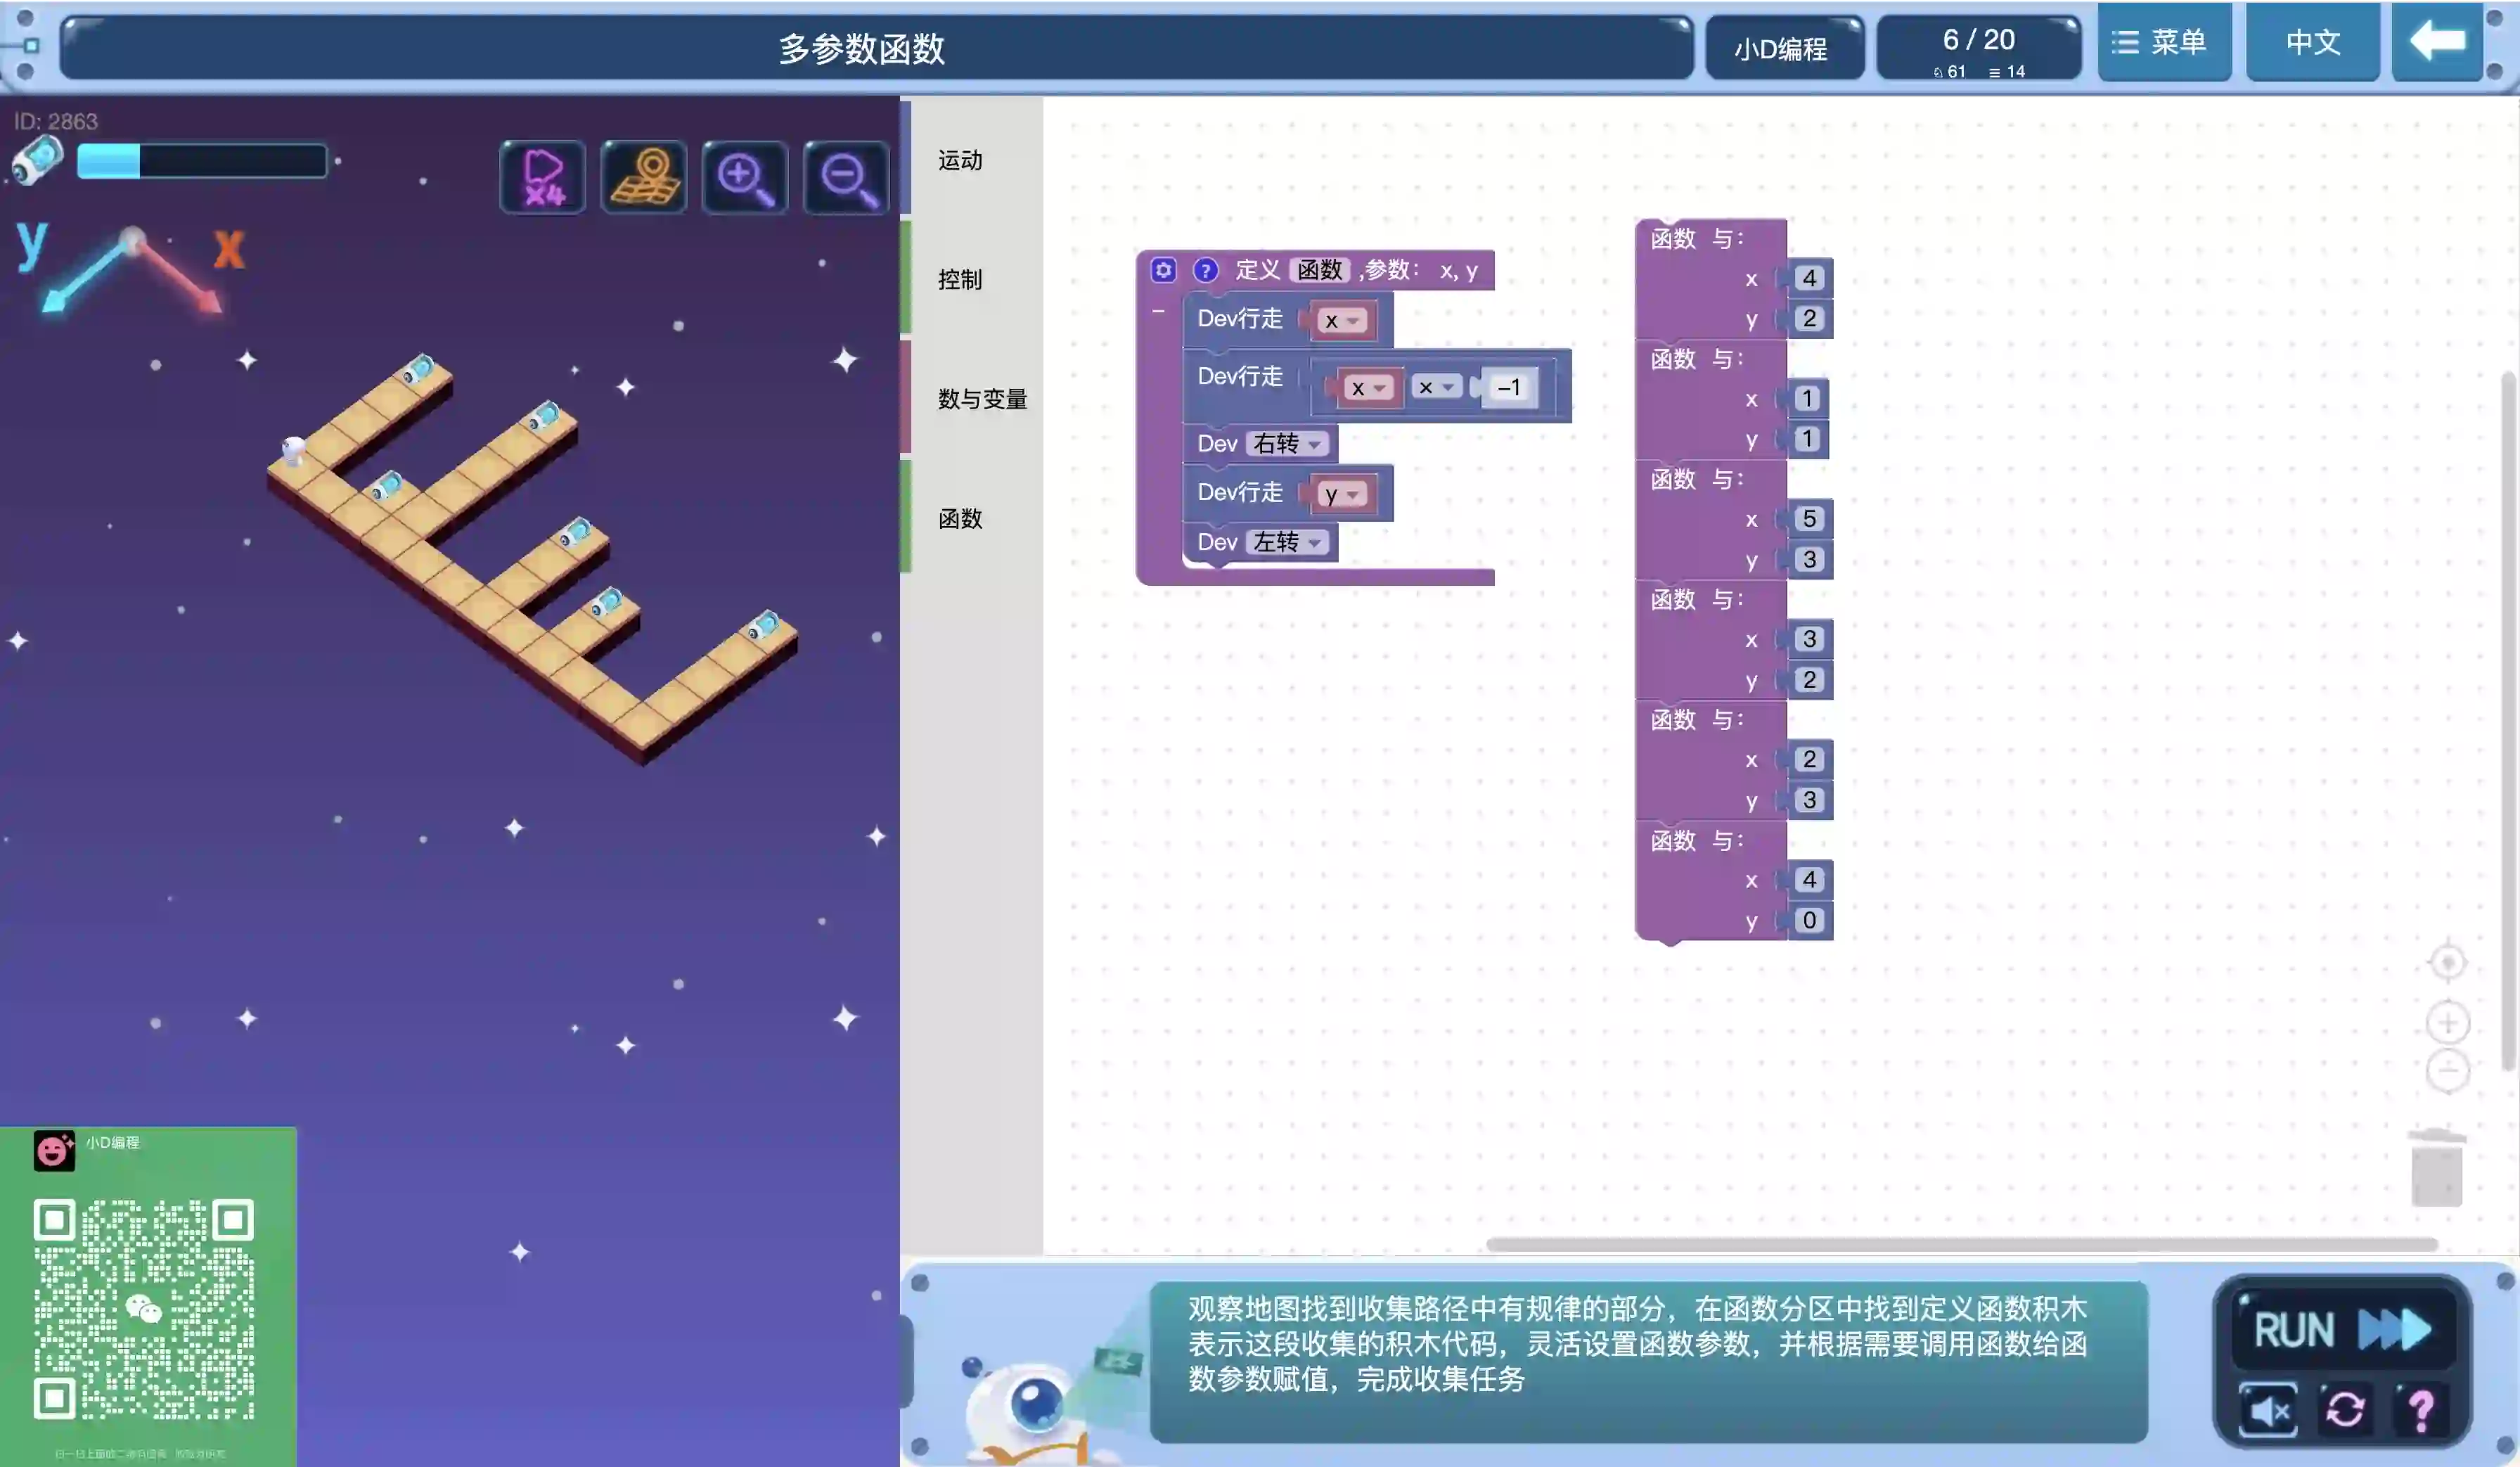Click the reset refresh icon below RUN
2520x1467 pixels.
(x=2344, y=1410)
